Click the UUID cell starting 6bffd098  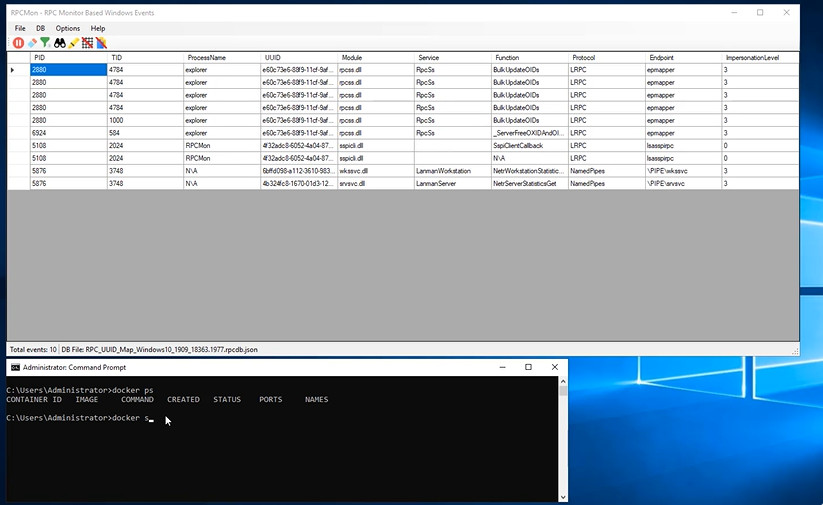(x=299, y=171)
